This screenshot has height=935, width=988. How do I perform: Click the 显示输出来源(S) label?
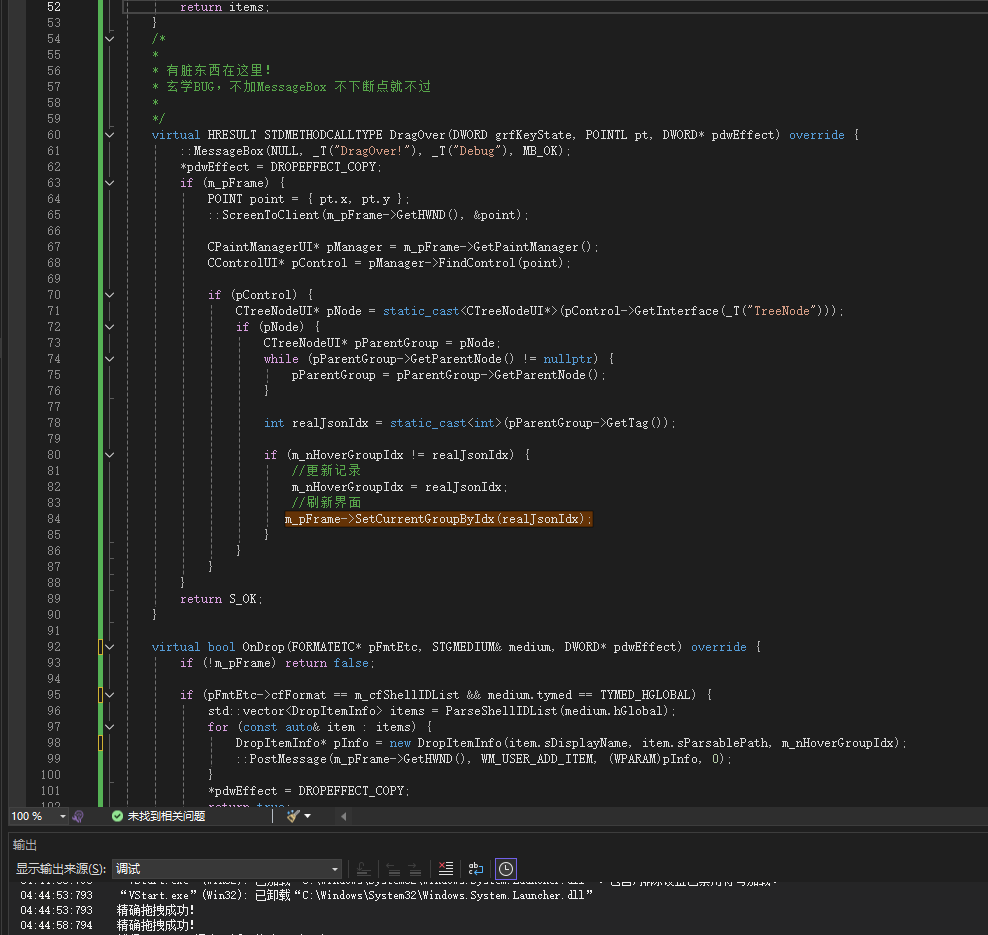coord(60,869)
